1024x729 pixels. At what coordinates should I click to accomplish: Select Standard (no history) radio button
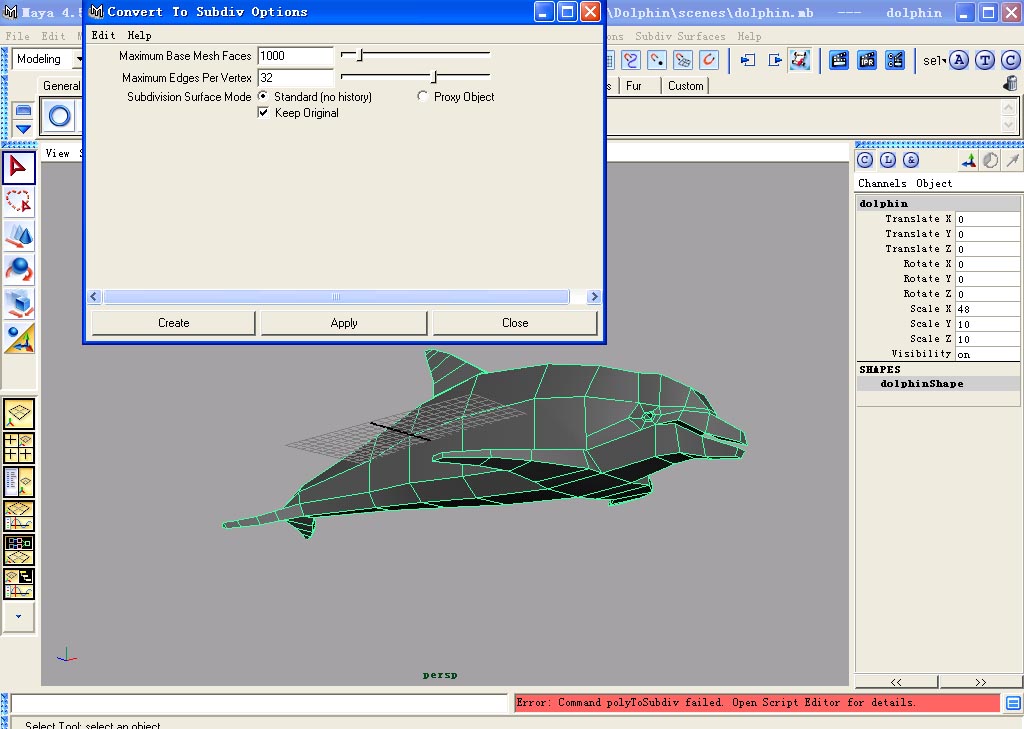[x=263, y=96]
